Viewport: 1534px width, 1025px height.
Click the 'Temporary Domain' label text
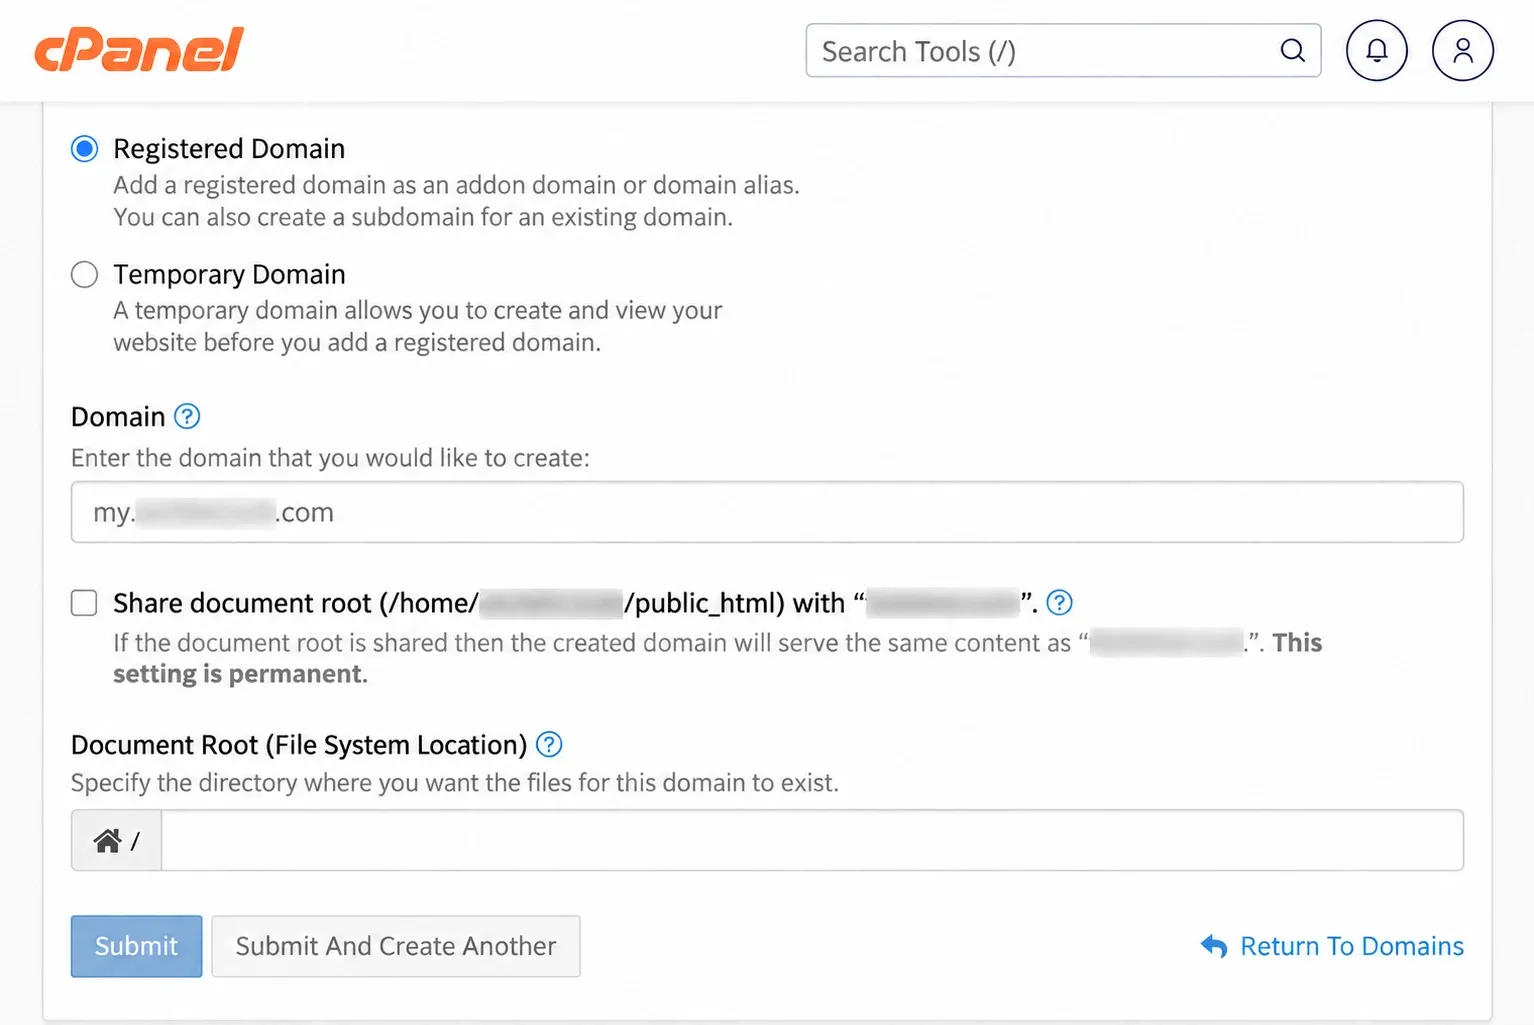(x=229, y=274)
